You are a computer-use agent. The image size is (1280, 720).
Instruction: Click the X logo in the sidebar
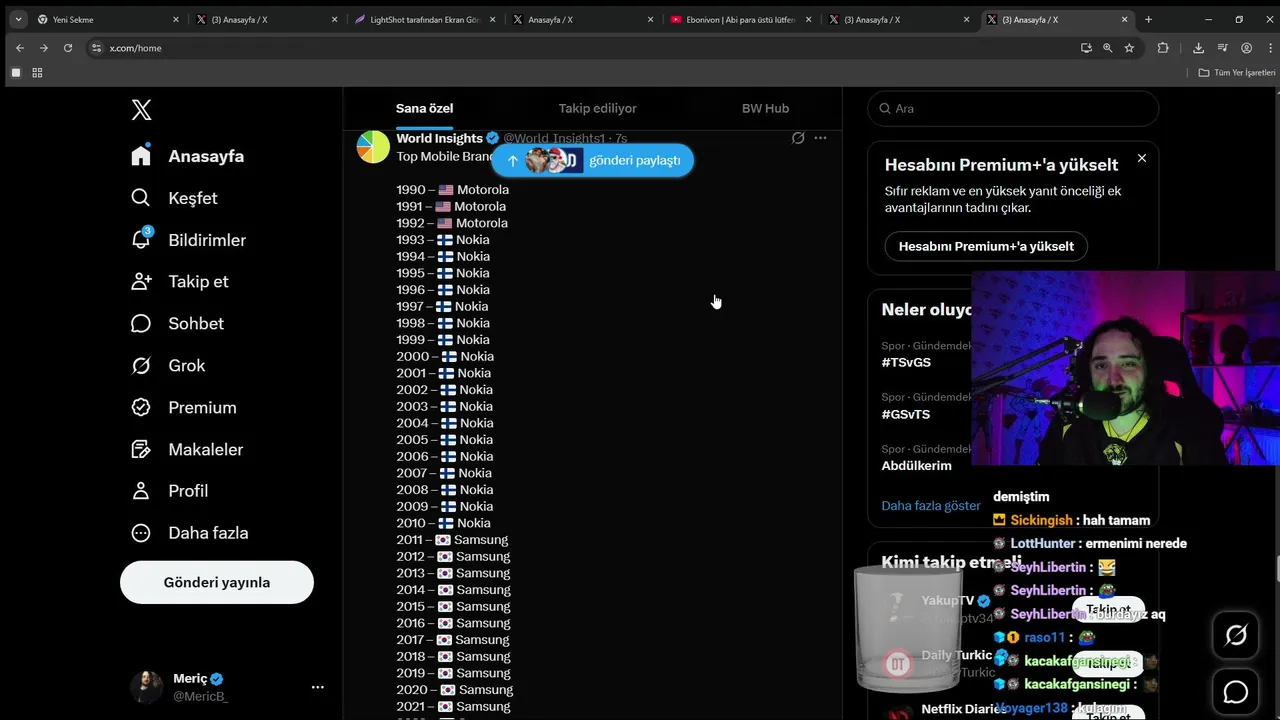pyautogui.click(x=142, y=110)
